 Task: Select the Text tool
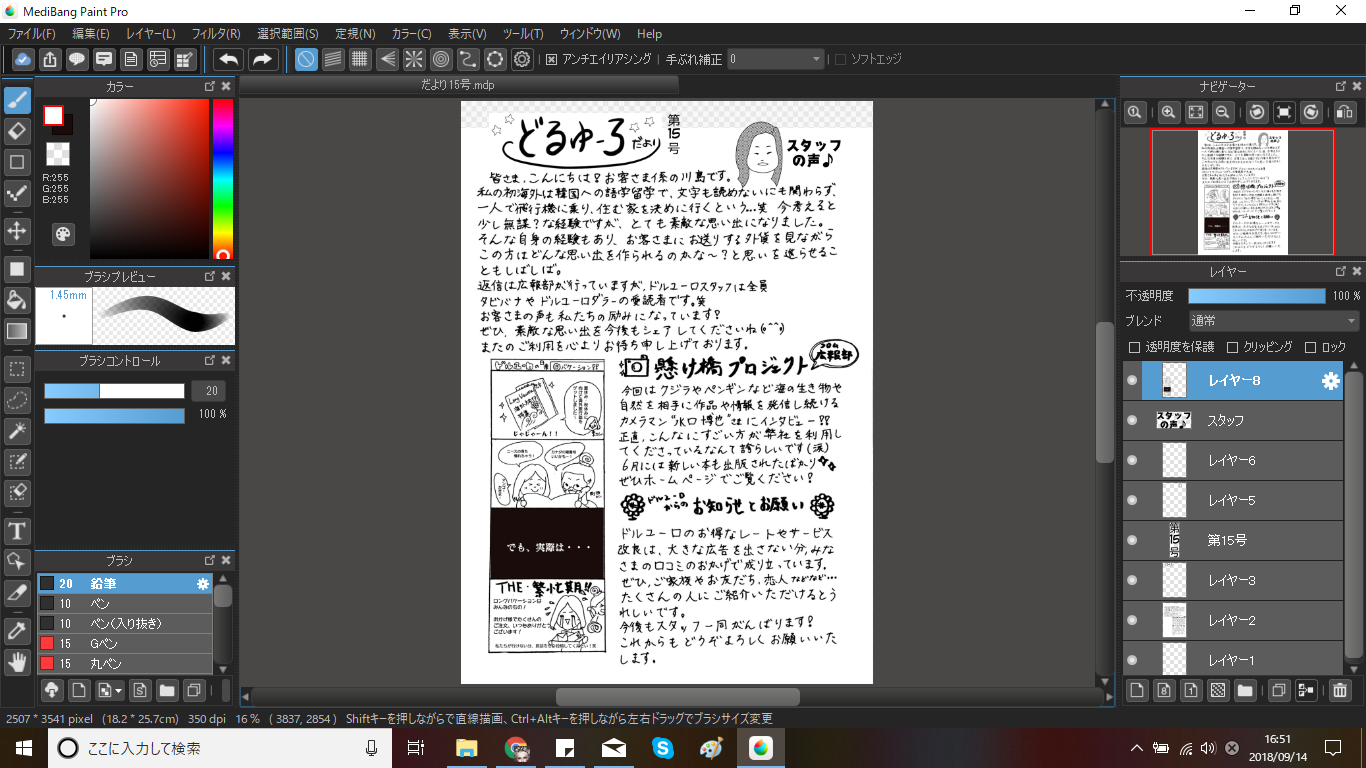[x=17, y=530]
